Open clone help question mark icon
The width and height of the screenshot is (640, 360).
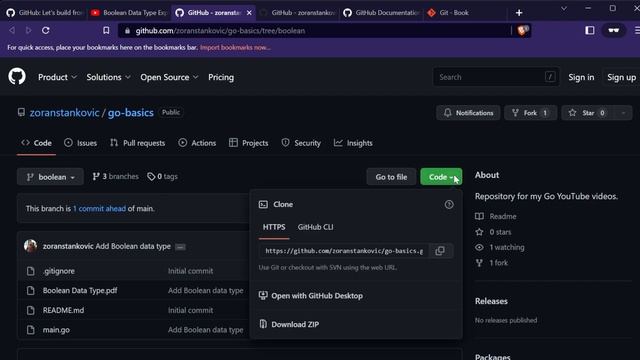coord(449,204)
